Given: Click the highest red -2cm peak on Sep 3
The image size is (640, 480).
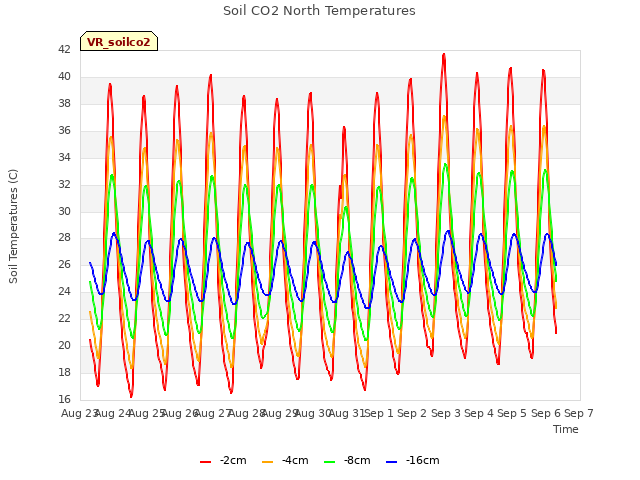Looking at the screenshot, I should [444, 54].
